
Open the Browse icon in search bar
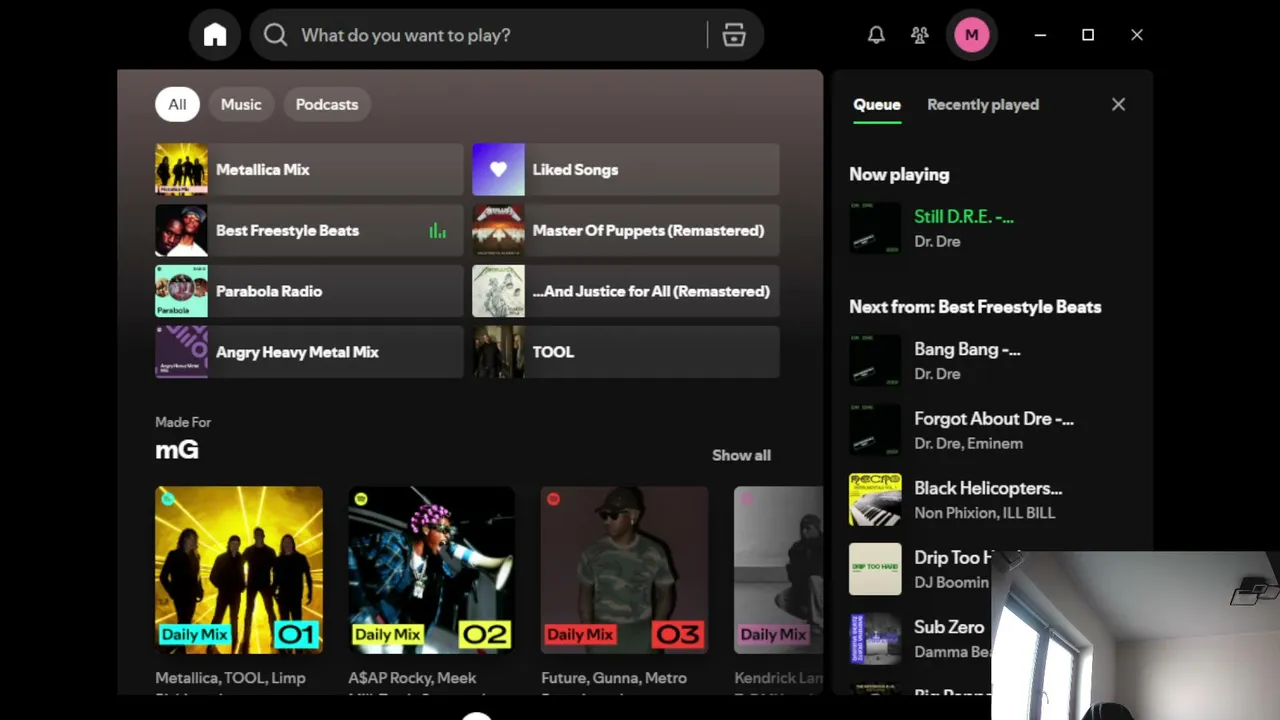[734, 35]
